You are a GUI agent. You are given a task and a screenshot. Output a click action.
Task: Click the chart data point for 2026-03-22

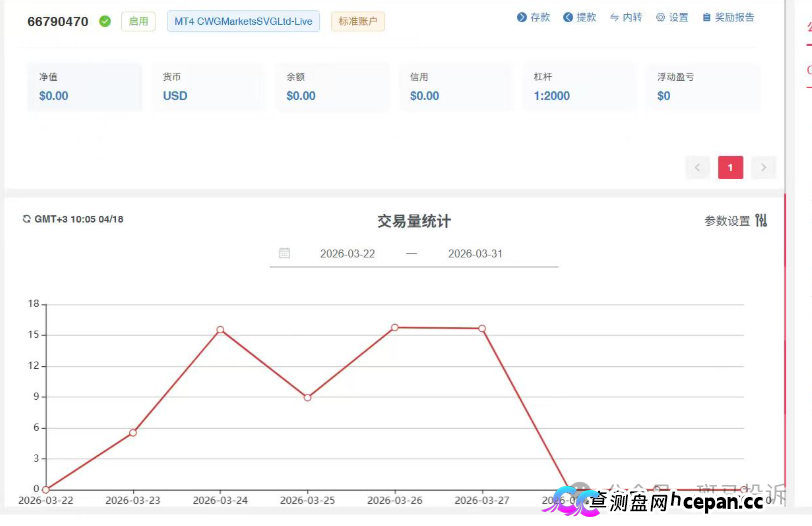pos(46,489)
